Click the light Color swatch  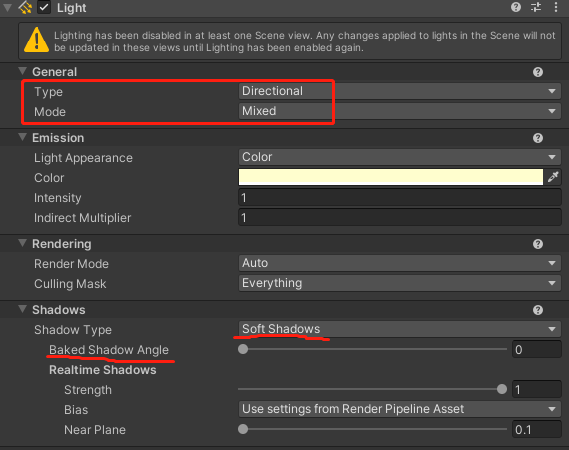391,177
